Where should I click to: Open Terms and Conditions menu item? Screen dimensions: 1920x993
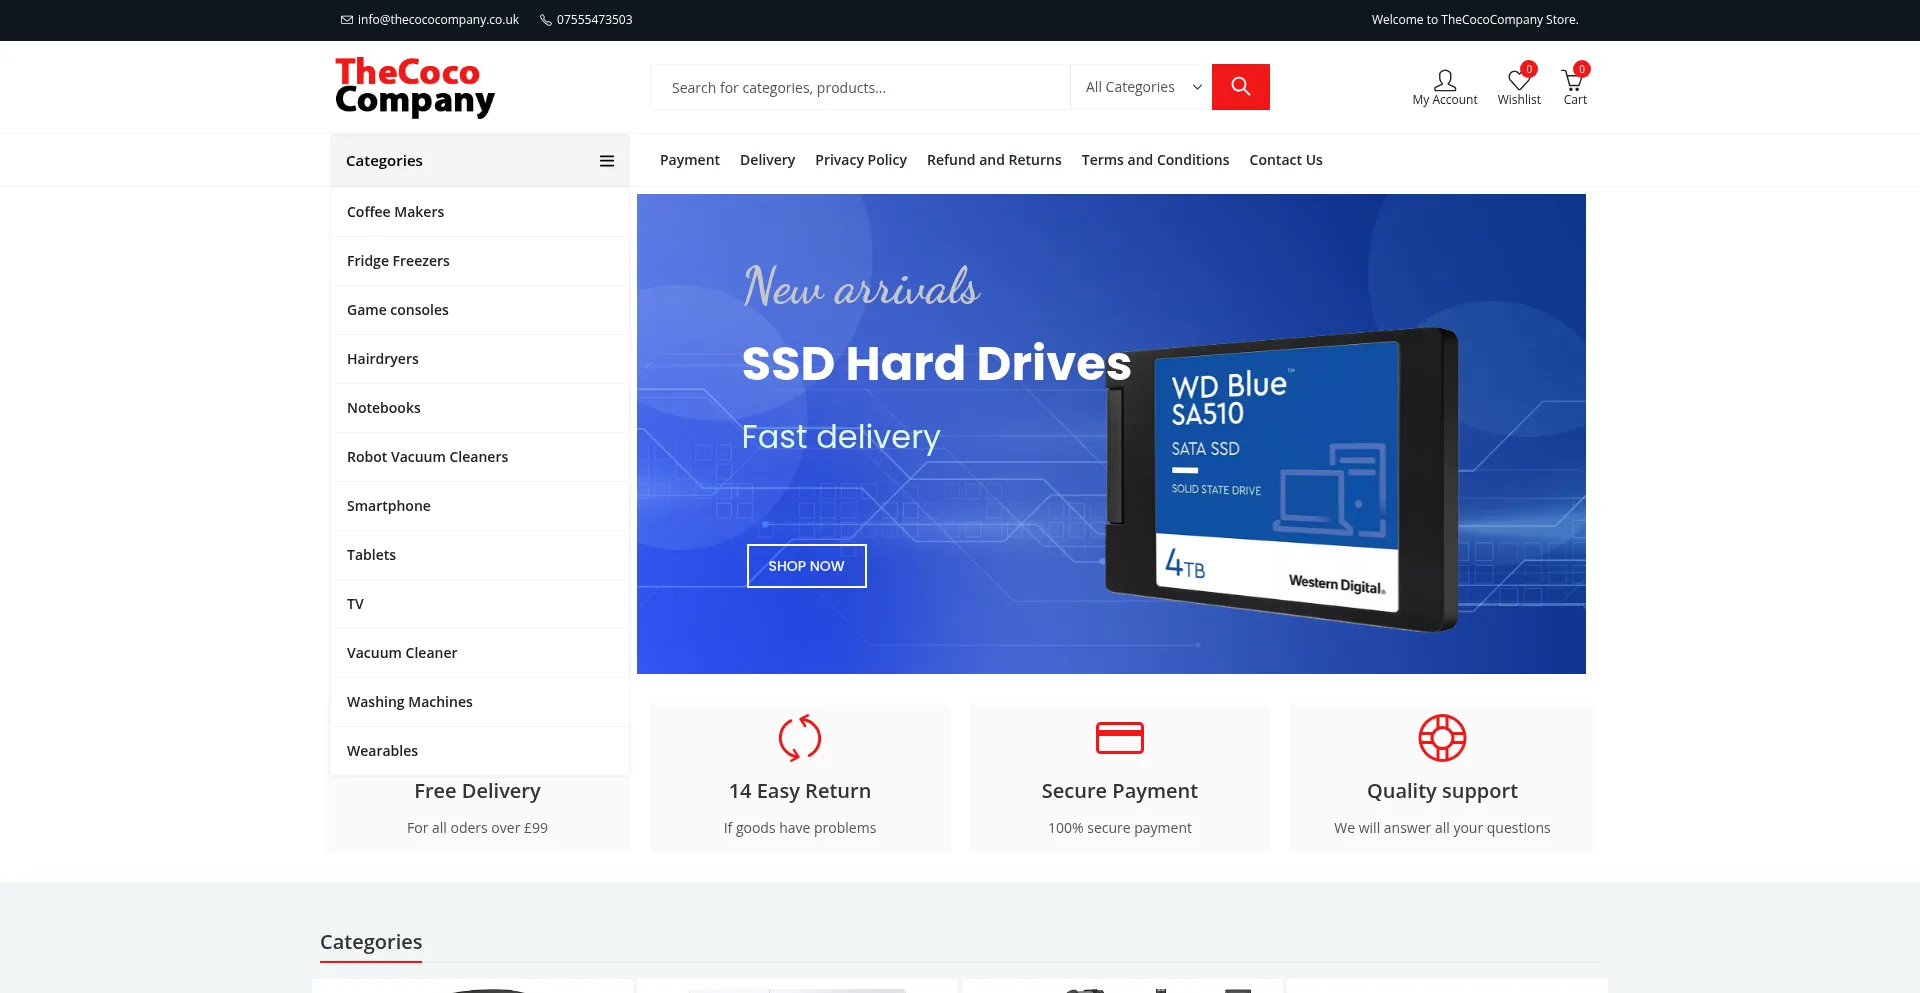tap(1155, 160)
